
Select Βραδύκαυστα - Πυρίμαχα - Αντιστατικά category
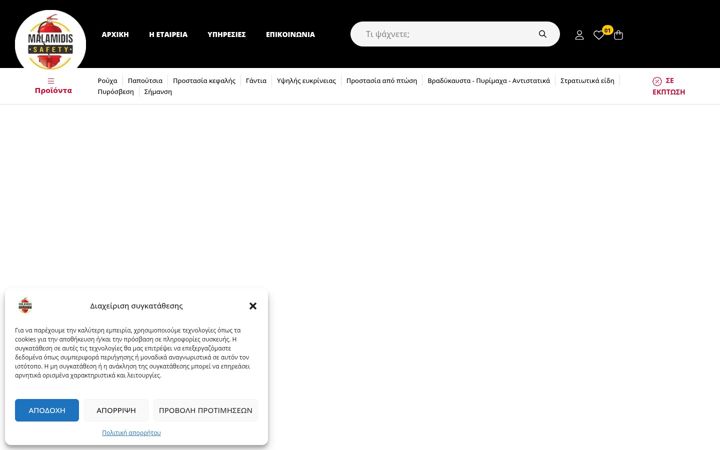[489, 80]
